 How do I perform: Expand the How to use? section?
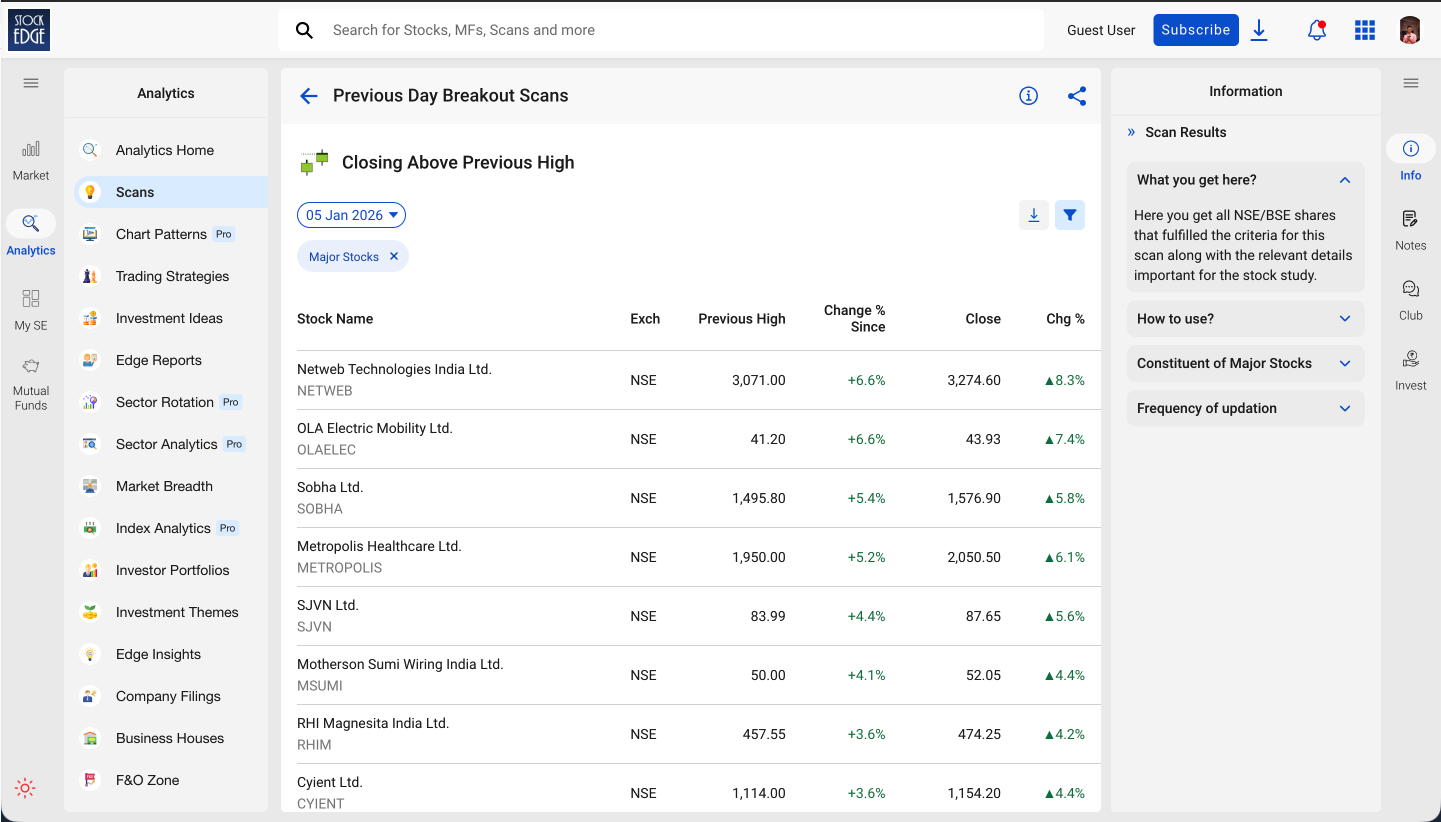[x=1245, y=319]
